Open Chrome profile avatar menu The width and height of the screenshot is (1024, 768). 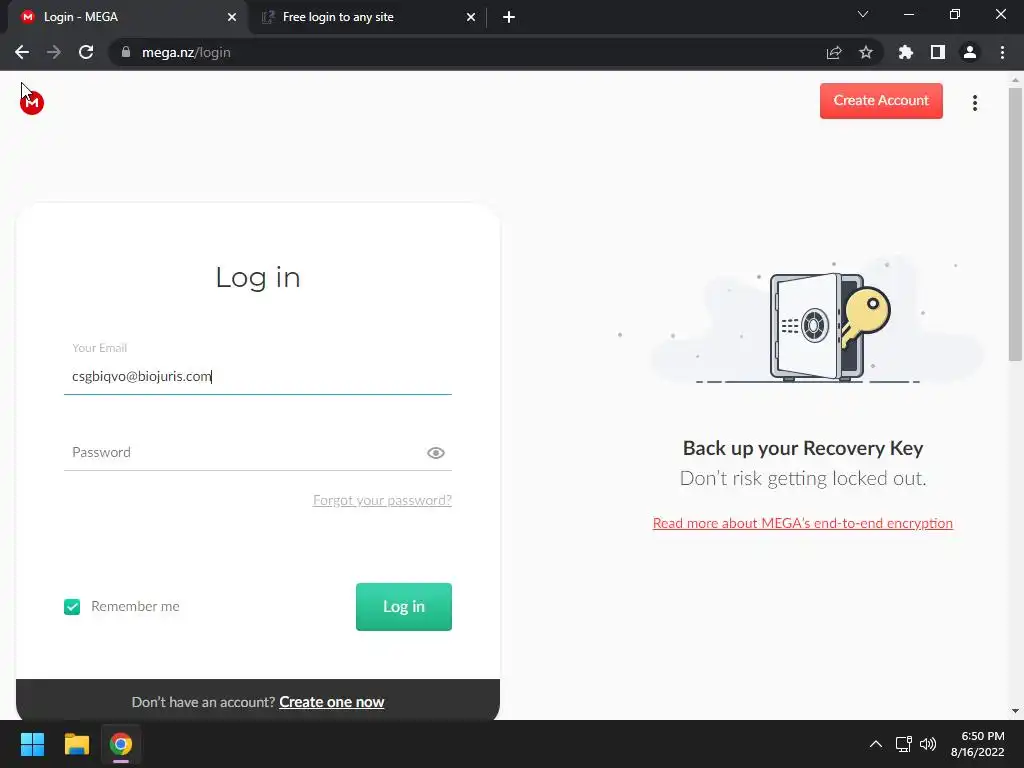tap(970, 52)
